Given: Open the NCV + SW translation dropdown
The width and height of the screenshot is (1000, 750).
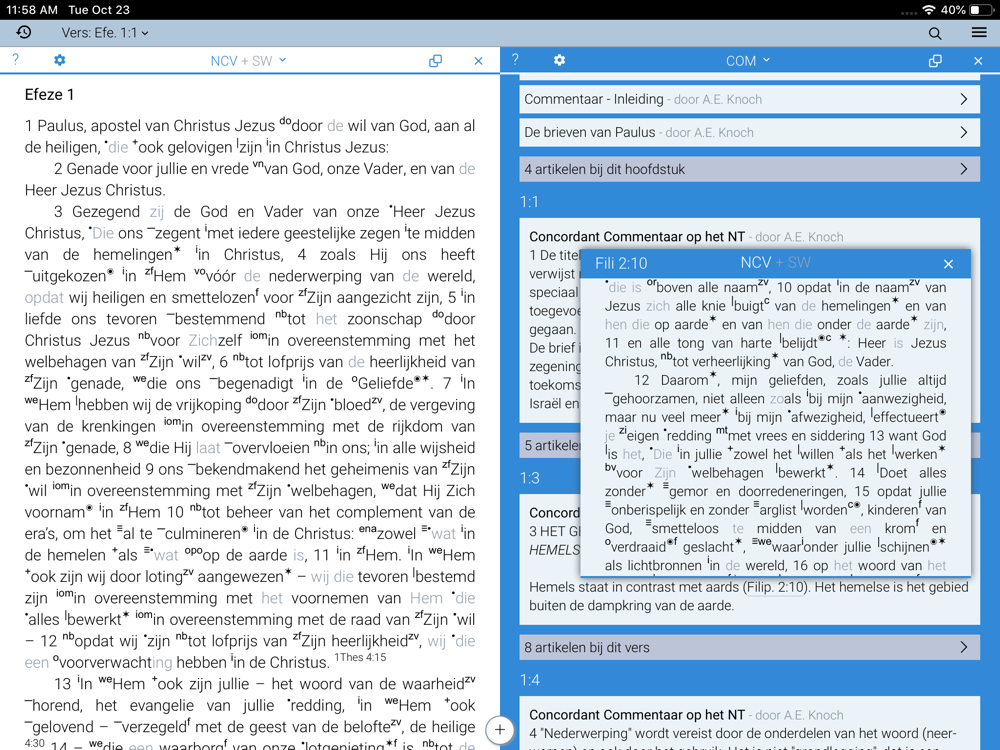Looking at the screenshot, I should pyautogui.click(x=248, y=61).
